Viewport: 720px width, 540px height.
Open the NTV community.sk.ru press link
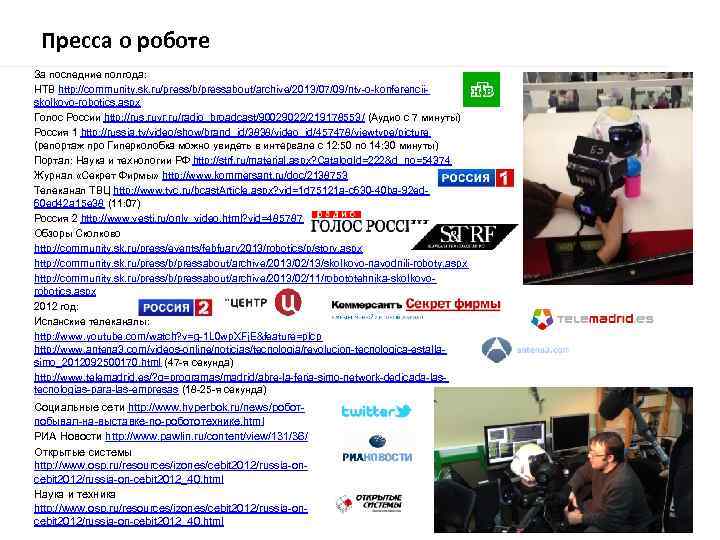tap(231, 96)
